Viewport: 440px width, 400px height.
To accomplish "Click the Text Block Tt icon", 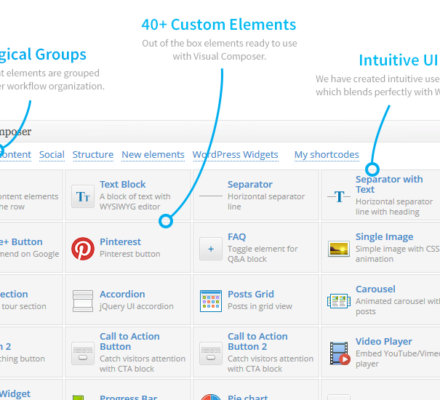I will pos(83,197).
